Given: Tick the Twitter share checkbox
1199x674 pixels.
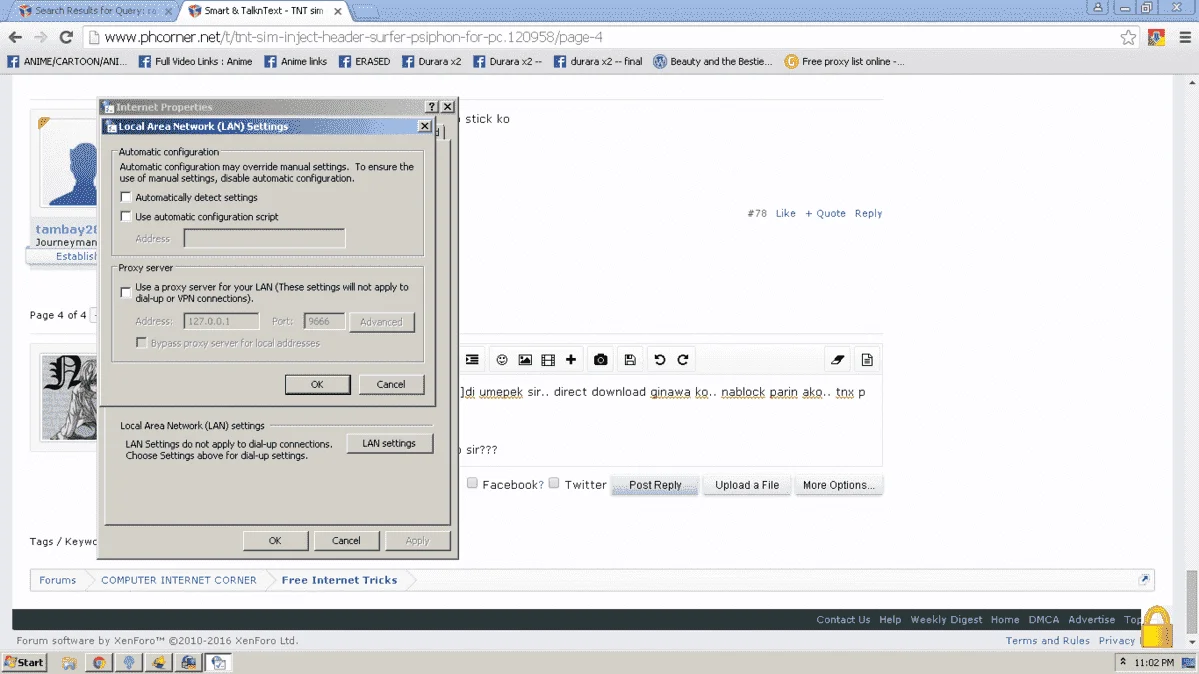Looking at the screenshot, I should [x=554, y=484].
